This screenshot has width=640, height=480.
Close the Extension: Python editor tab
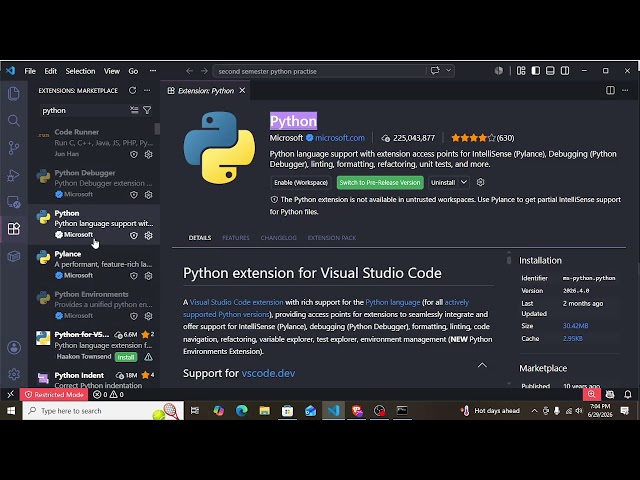tap(242, 90)
